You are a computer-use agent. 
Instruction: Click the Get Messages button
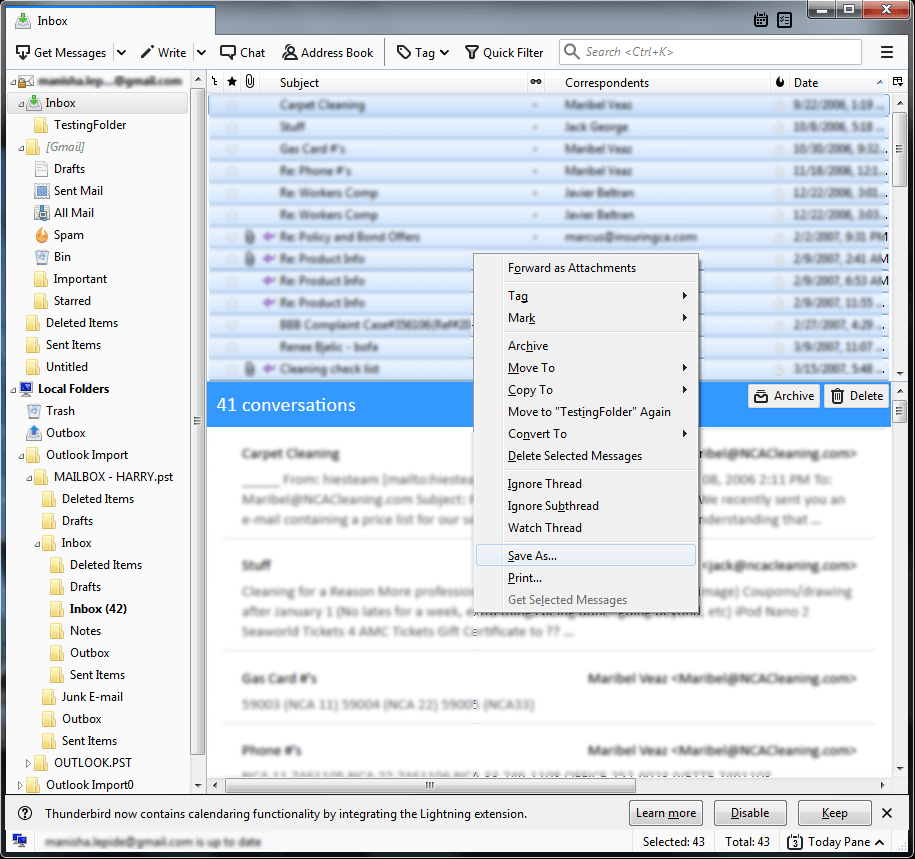[x=61, y=53]
